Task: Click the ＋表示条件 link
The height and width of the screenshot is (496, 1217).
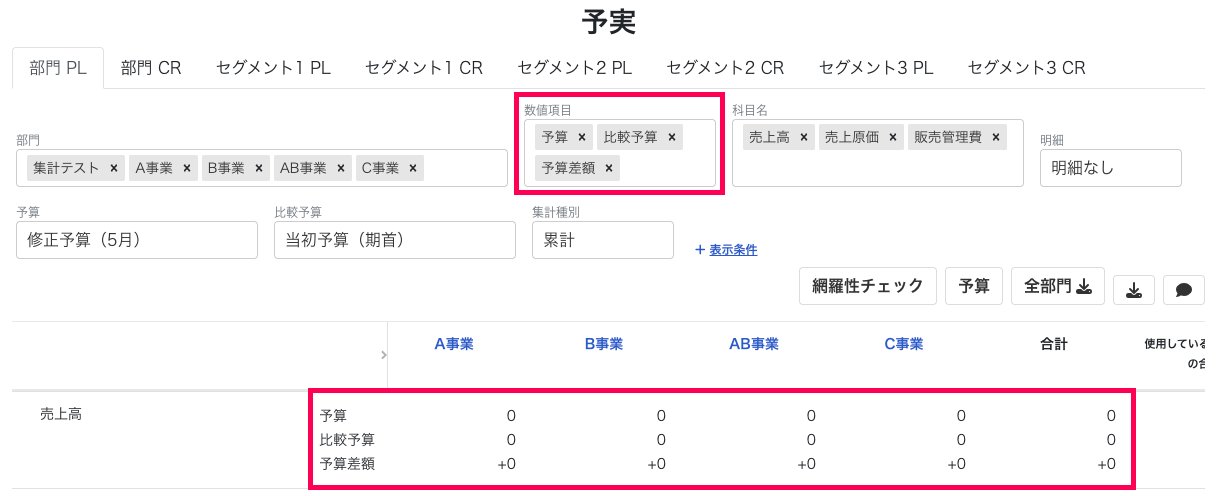Action: point(726,250)
